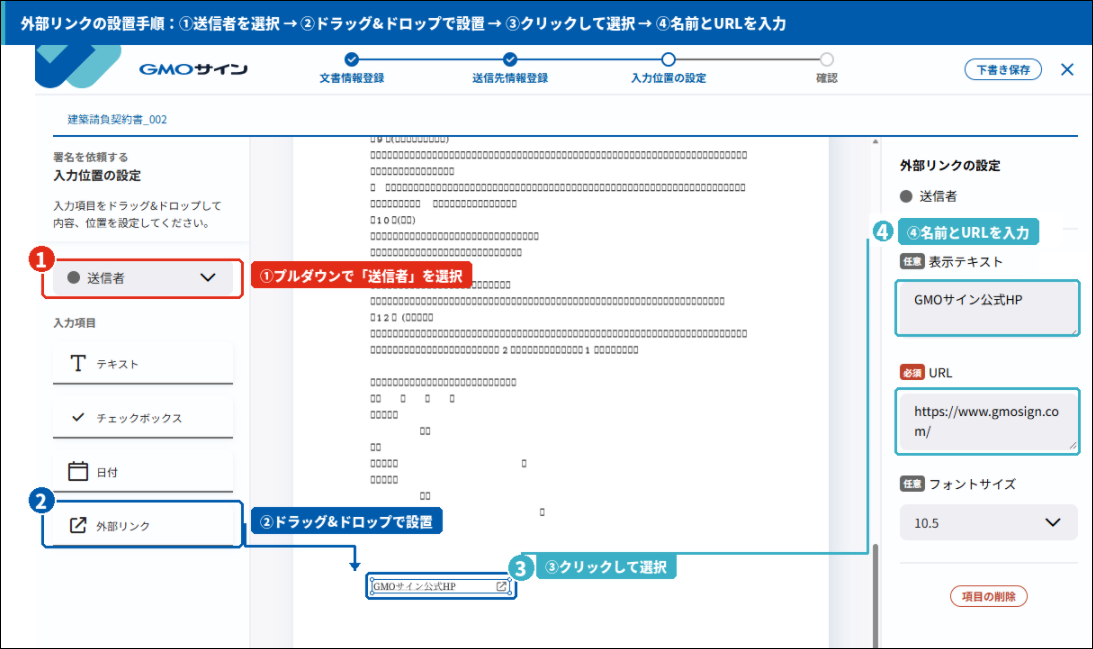Click the external link icon beside 外部リンク
This screenshot has height=649, width=1093.
[x=78, y=525]
